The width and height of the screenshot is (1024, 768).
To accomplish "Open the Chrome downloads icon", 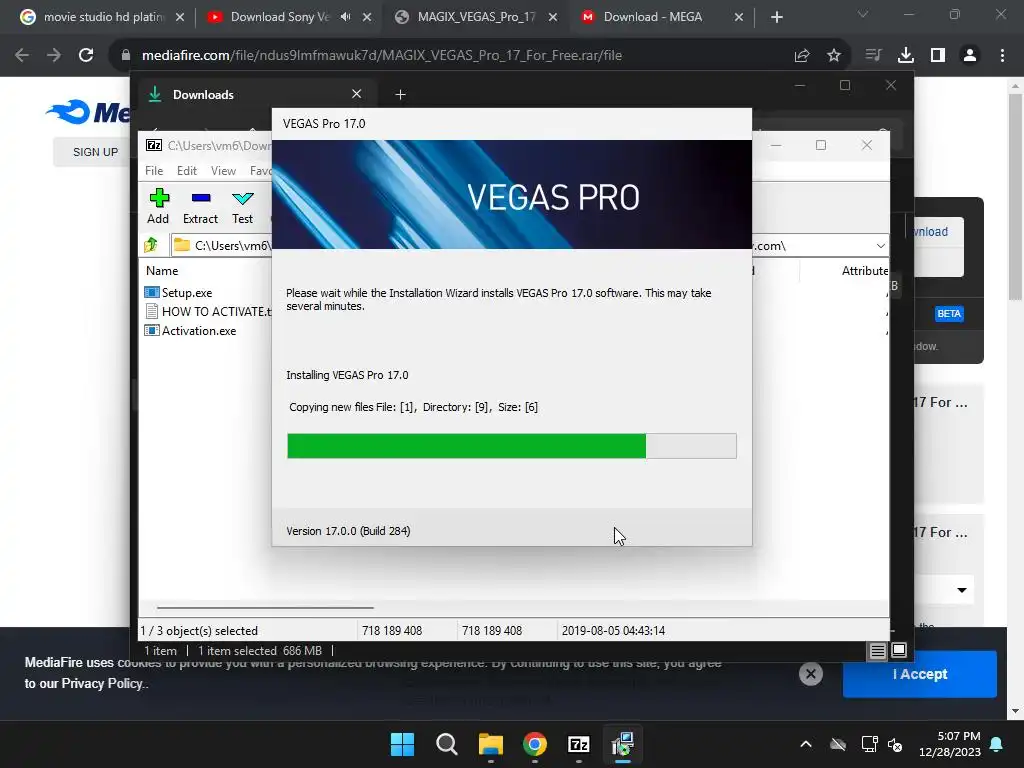I will tap(906, 56).
